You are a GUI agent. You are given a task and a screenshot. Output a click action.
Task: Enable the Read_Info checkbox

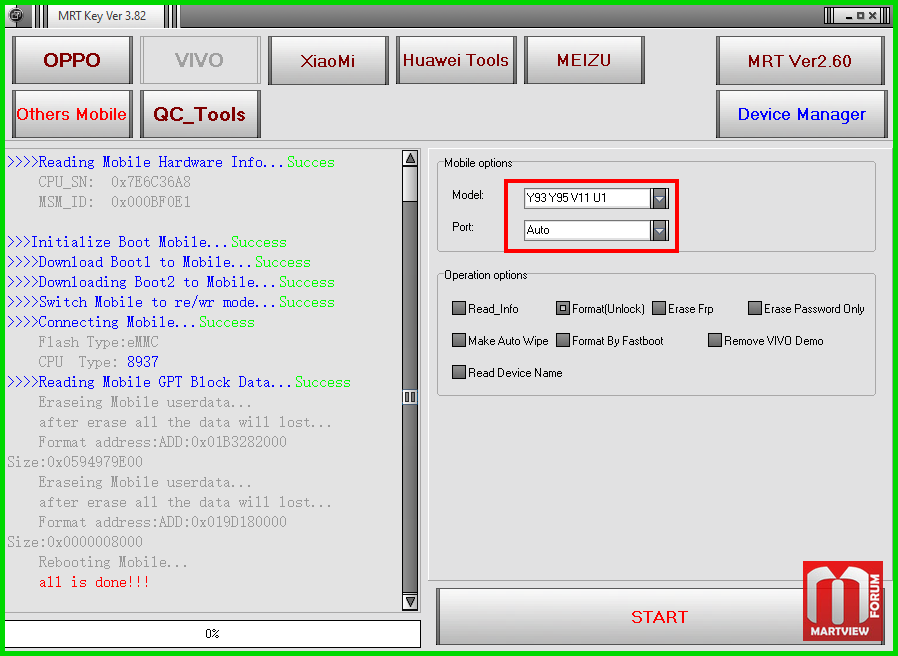point(459,308)
